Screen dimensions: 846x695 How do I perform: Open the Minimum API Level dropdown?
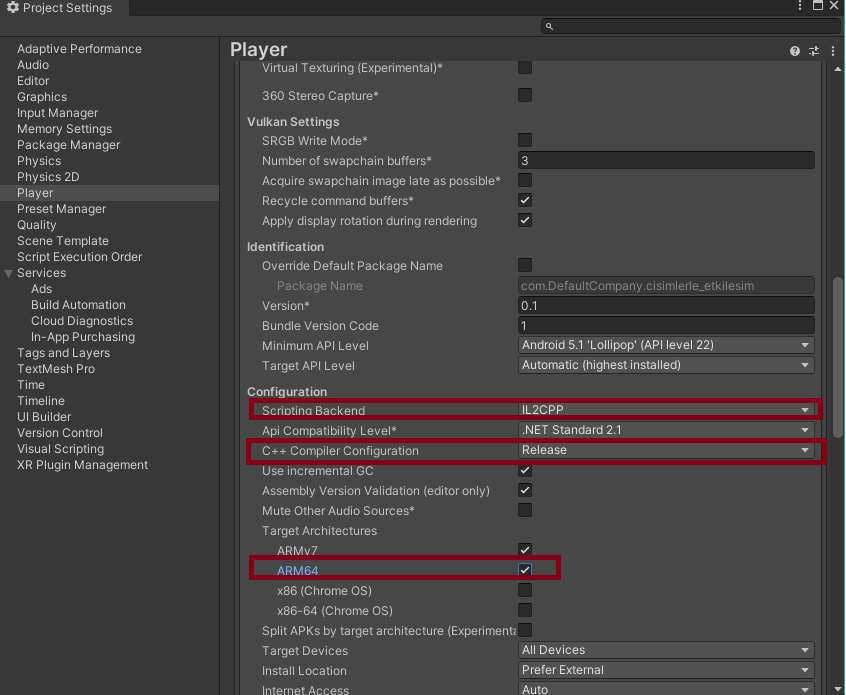coord(665,345)
